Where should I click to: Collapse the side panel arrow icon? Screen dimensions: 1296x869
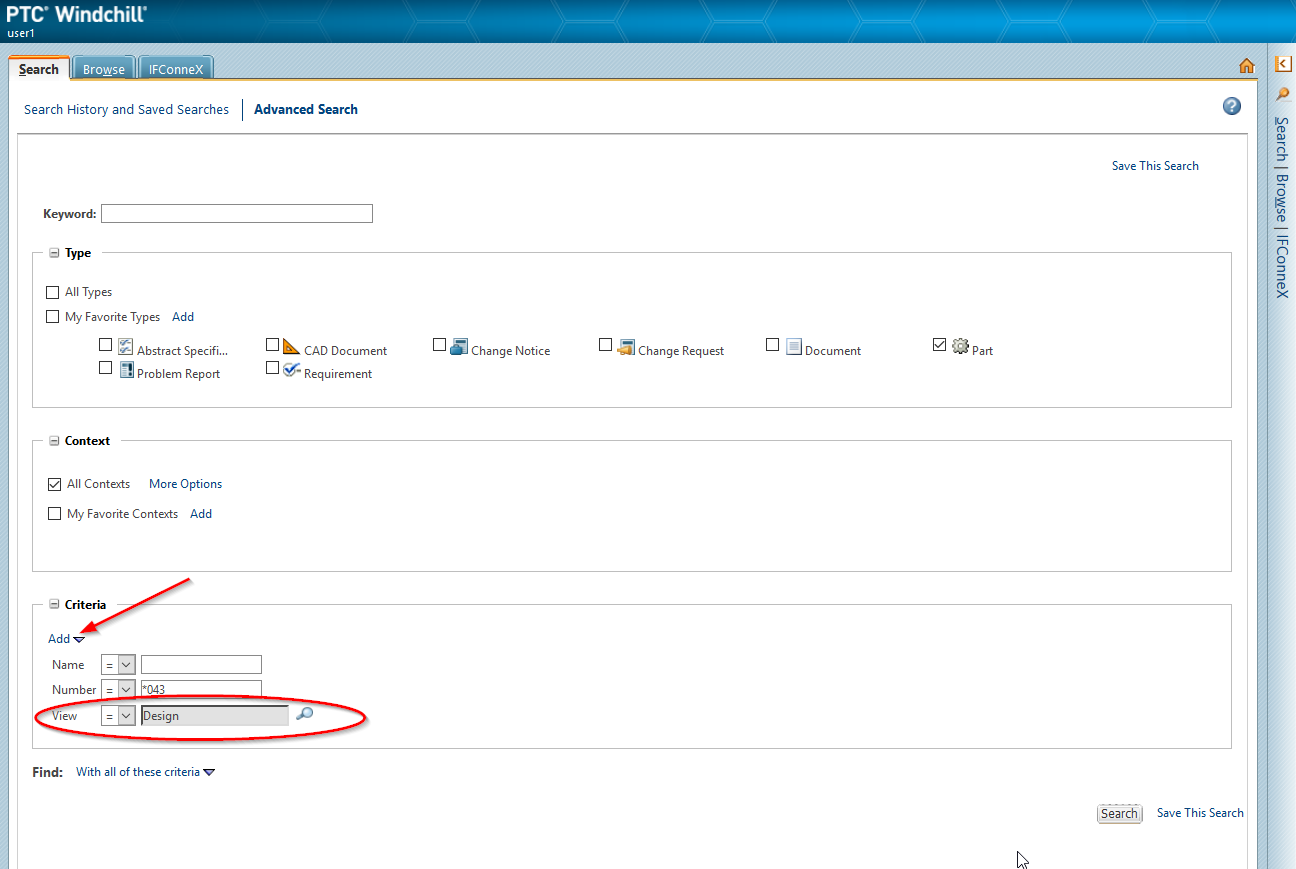(x=1283, y=64)
